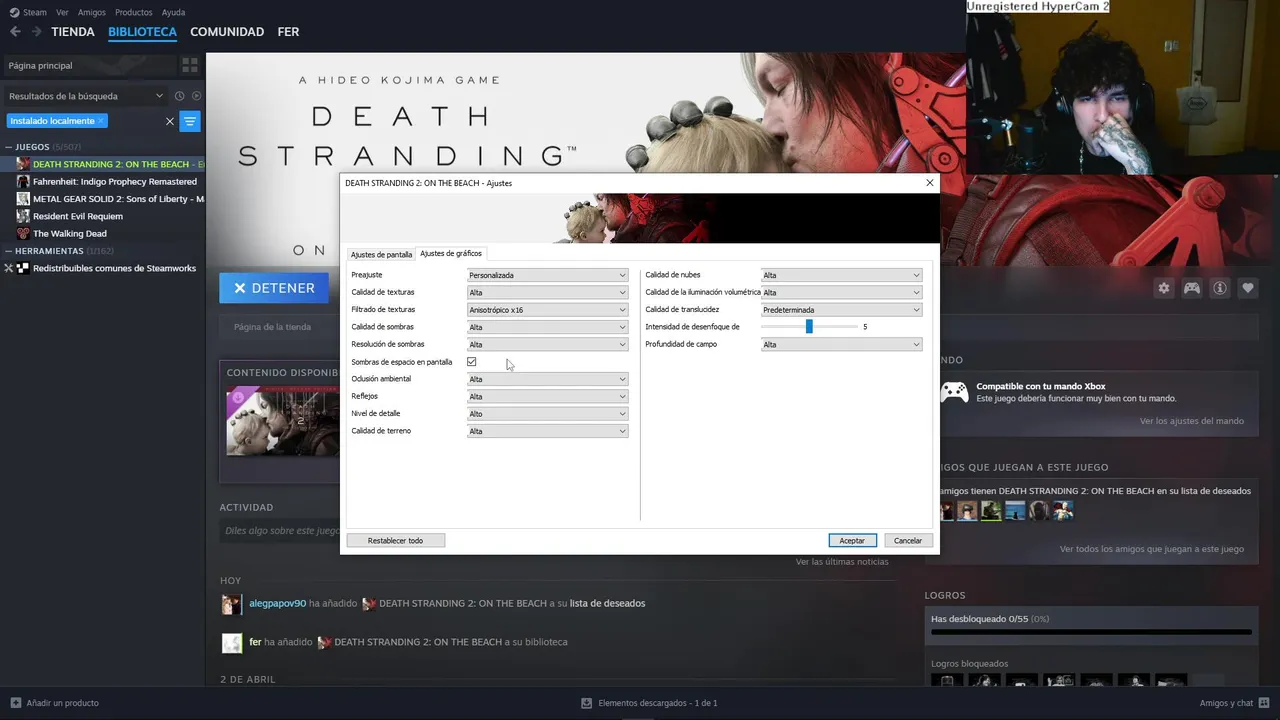Go back with Steam's back arrow
Screen dimensions: 1280x720
(x=15, y=32)
